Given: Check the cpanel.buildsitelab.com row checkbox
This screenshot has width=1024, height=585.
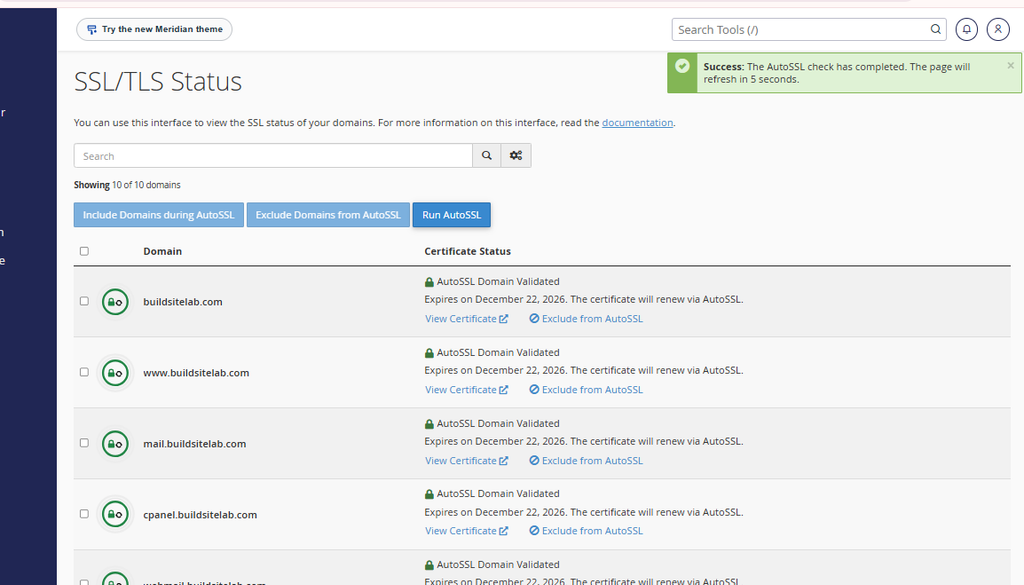Looking at the screenshot, I should tap(84, 514).
